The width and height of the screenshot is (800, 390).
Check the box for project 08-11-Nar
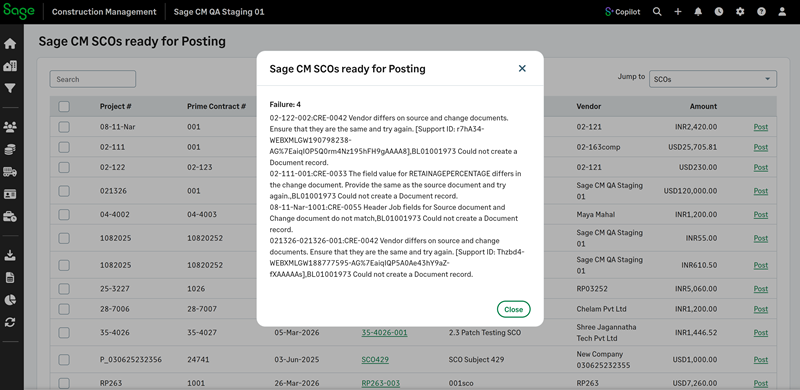(x=64, y=127)
